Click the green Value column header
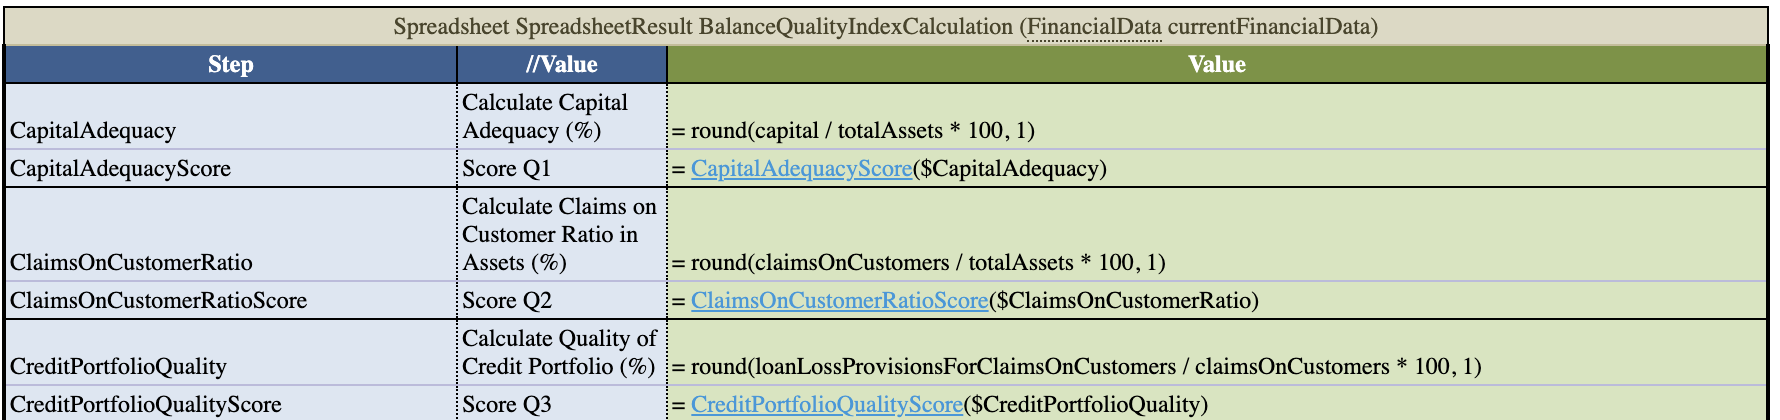 click(1216, 65)
